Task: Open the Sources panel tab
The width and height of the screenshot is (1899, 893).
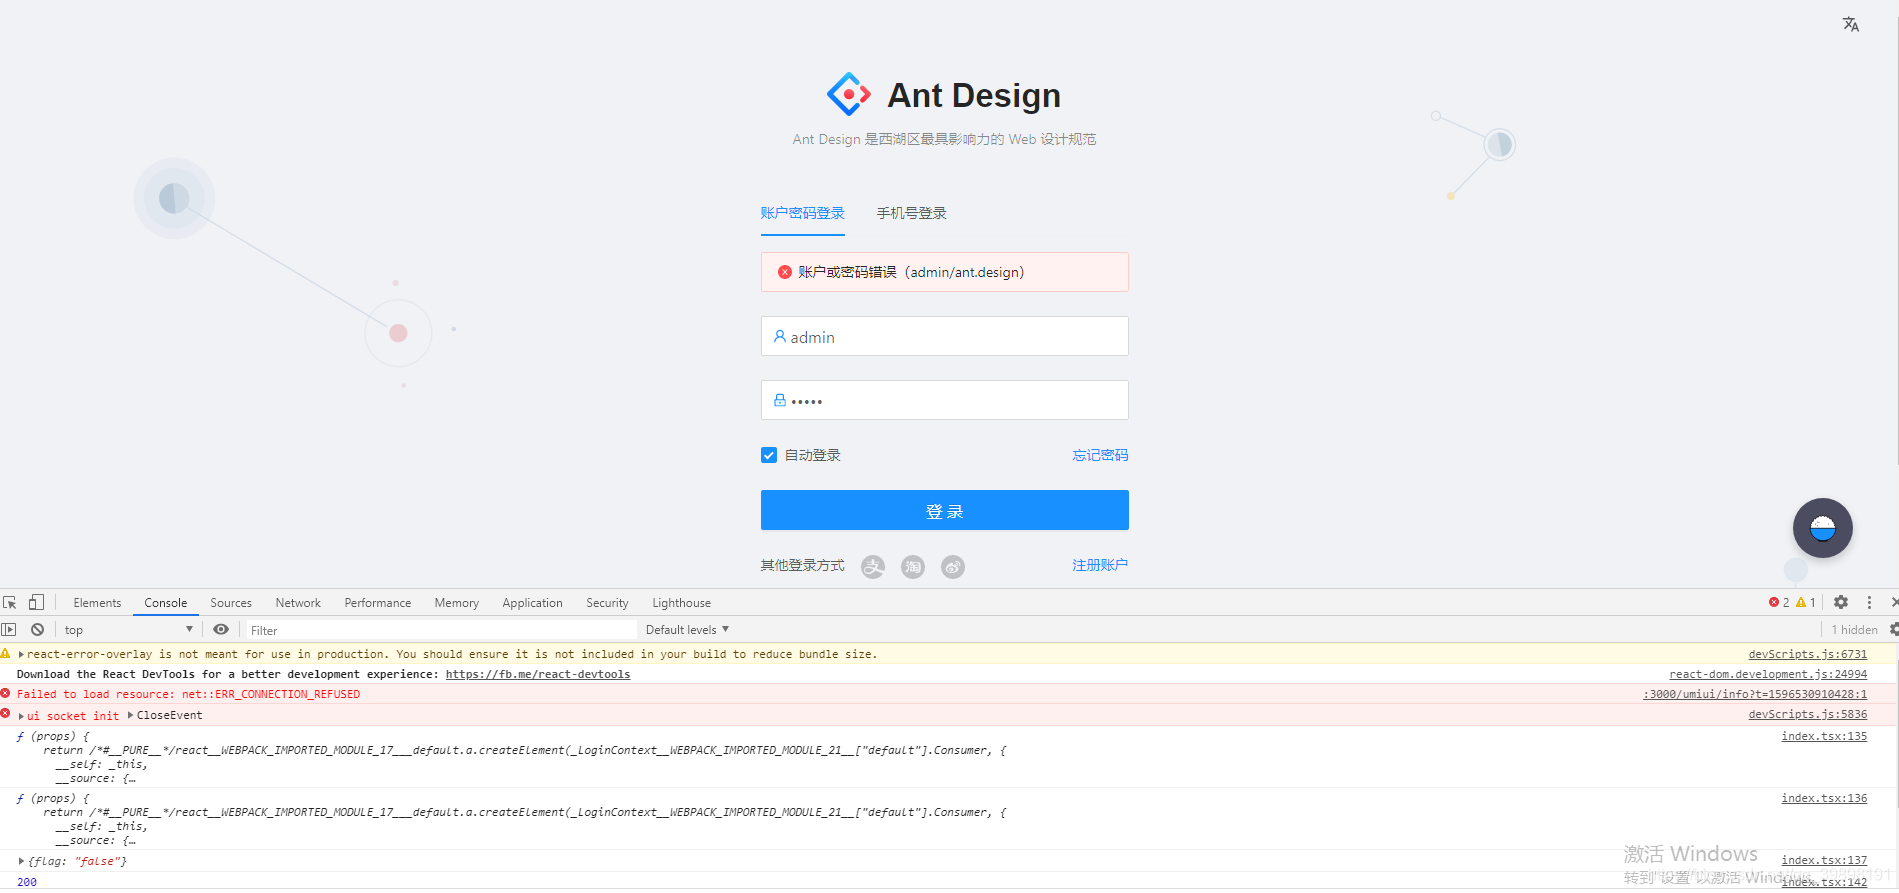Action: point(231,602)
